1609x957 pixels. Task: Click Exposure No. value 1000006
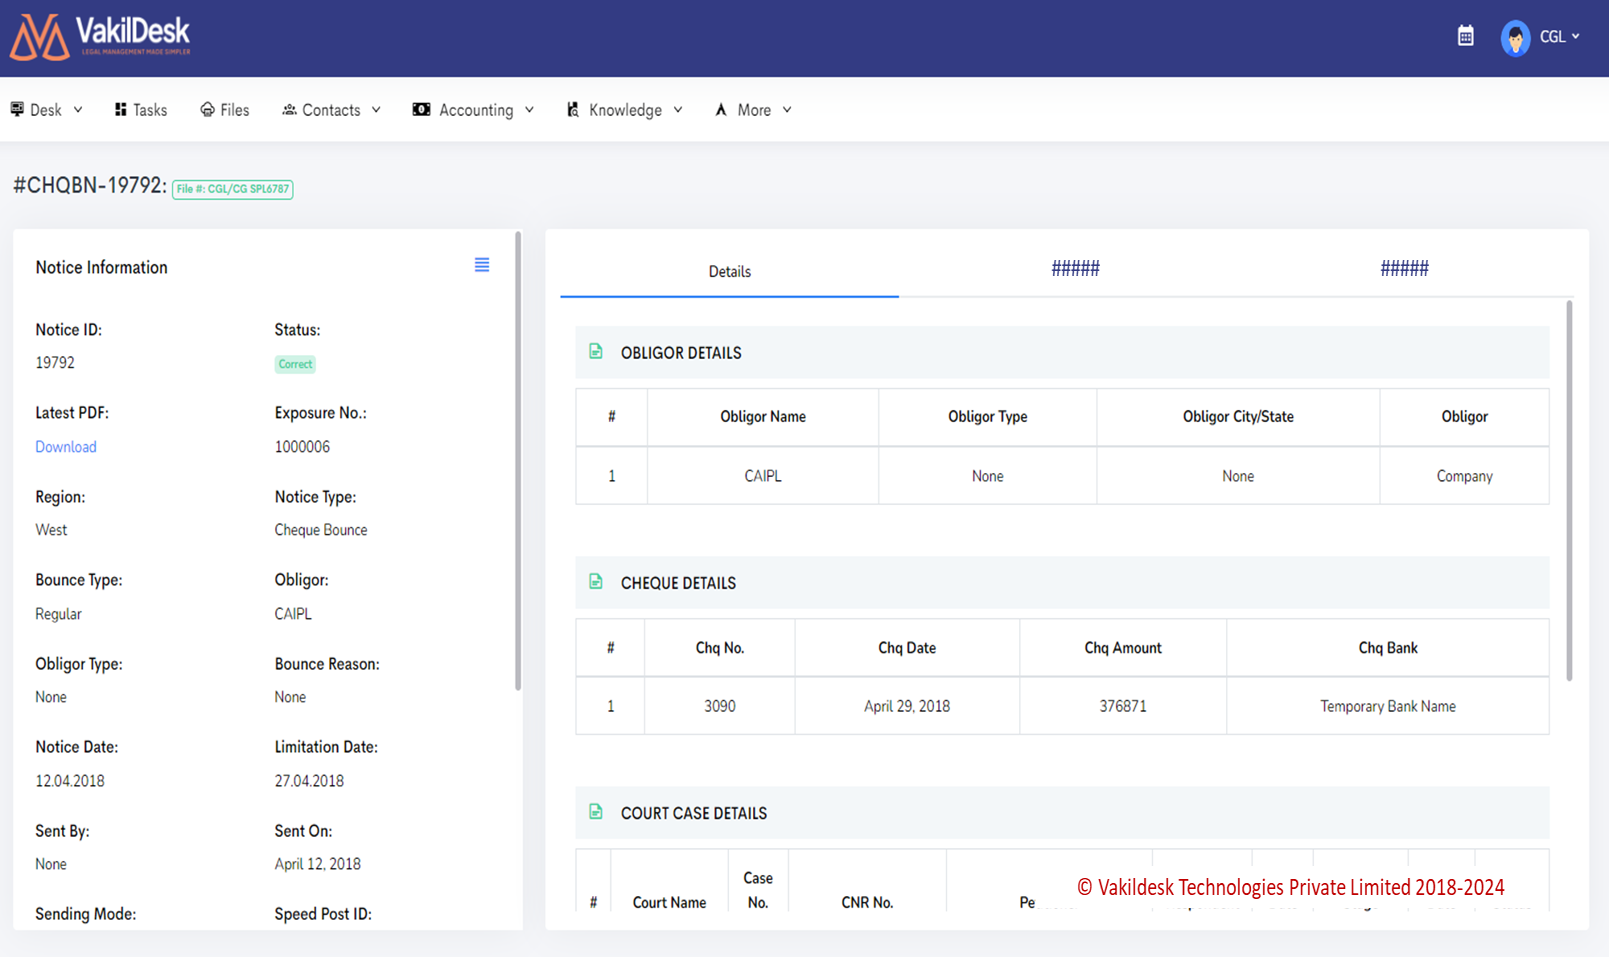(302, 447)
